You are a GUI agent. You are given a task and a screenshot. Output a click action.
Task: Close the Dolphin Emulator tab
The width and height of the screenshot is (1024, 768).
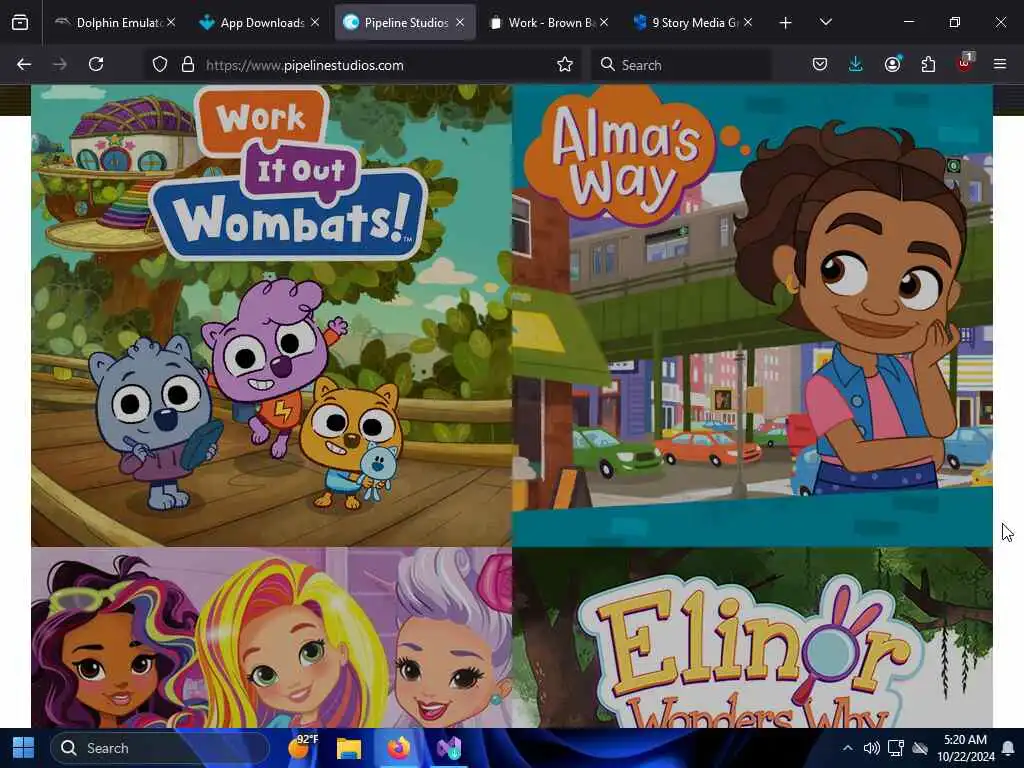click(x=171, y=23)
